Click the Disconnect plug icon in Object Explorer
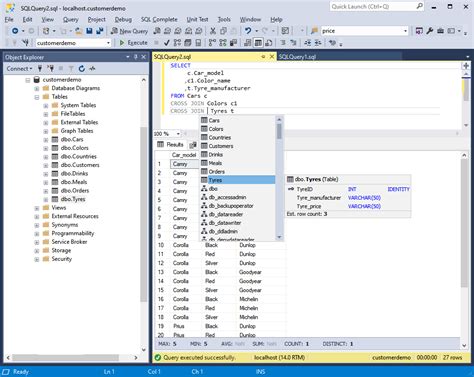474x377 pixels. coord(50,69)
